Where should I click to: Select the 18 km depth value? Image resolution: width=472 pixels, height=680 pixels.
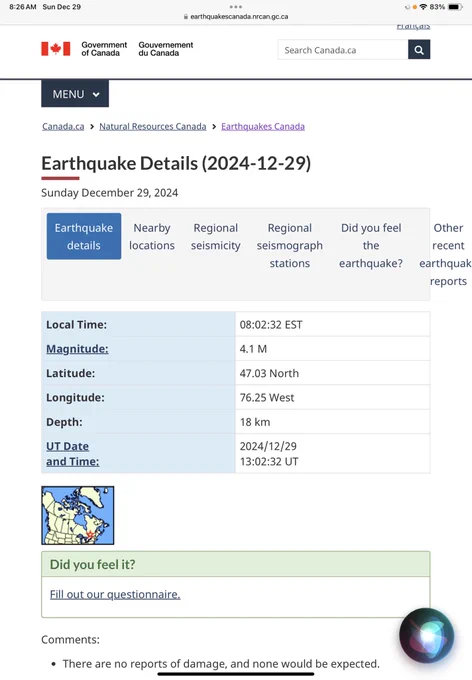[255, 422]
